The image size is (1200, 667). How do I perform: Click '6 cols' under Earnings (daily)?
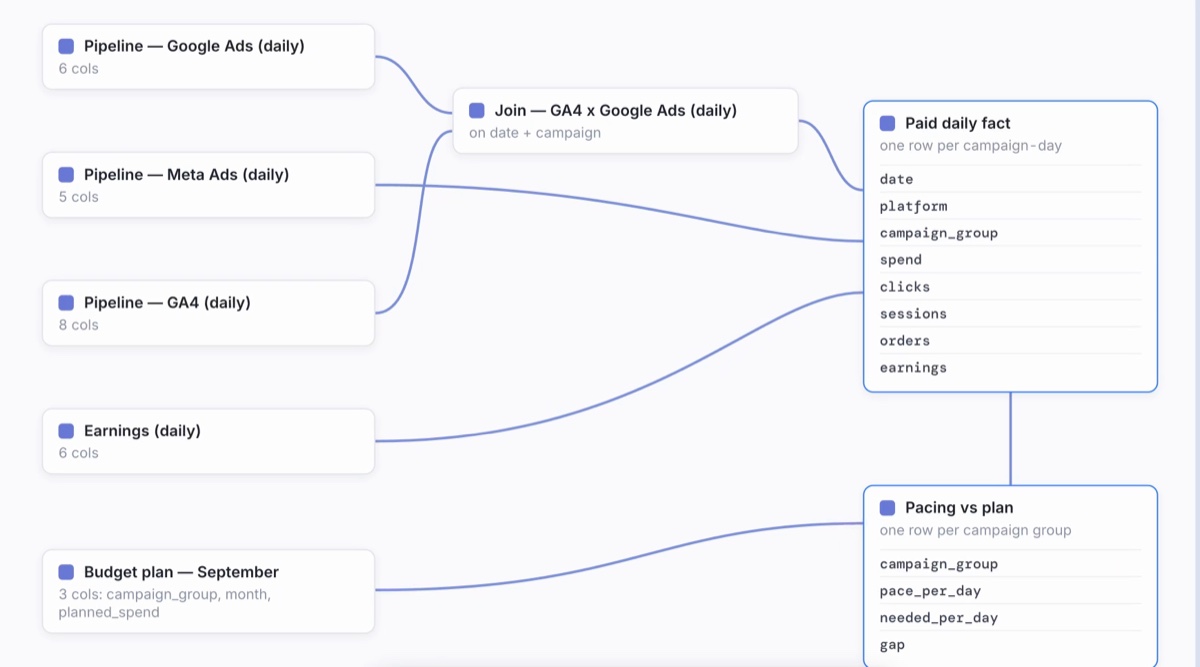[78, 453]
